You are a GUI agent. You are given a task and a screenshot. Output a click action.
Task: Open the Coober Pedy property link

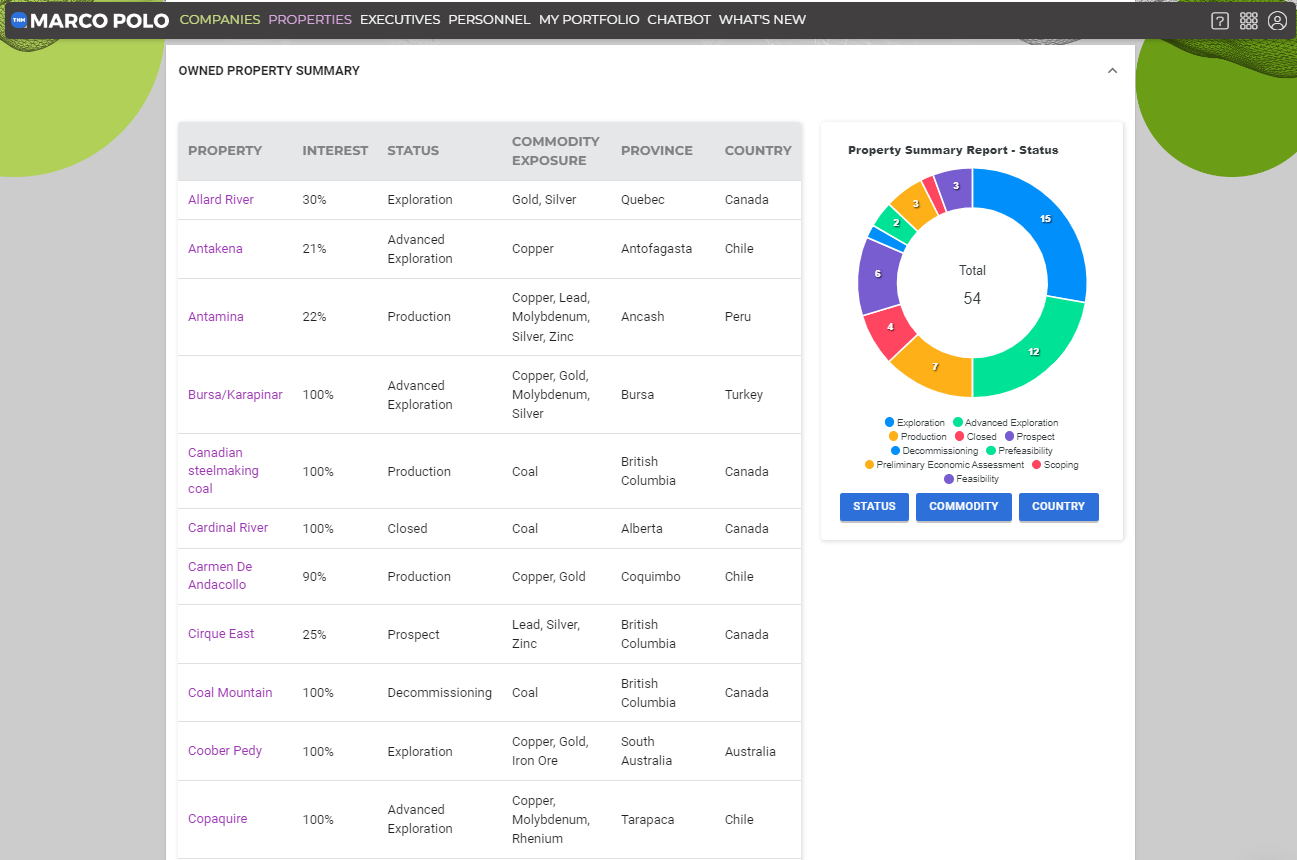(225, 751)
